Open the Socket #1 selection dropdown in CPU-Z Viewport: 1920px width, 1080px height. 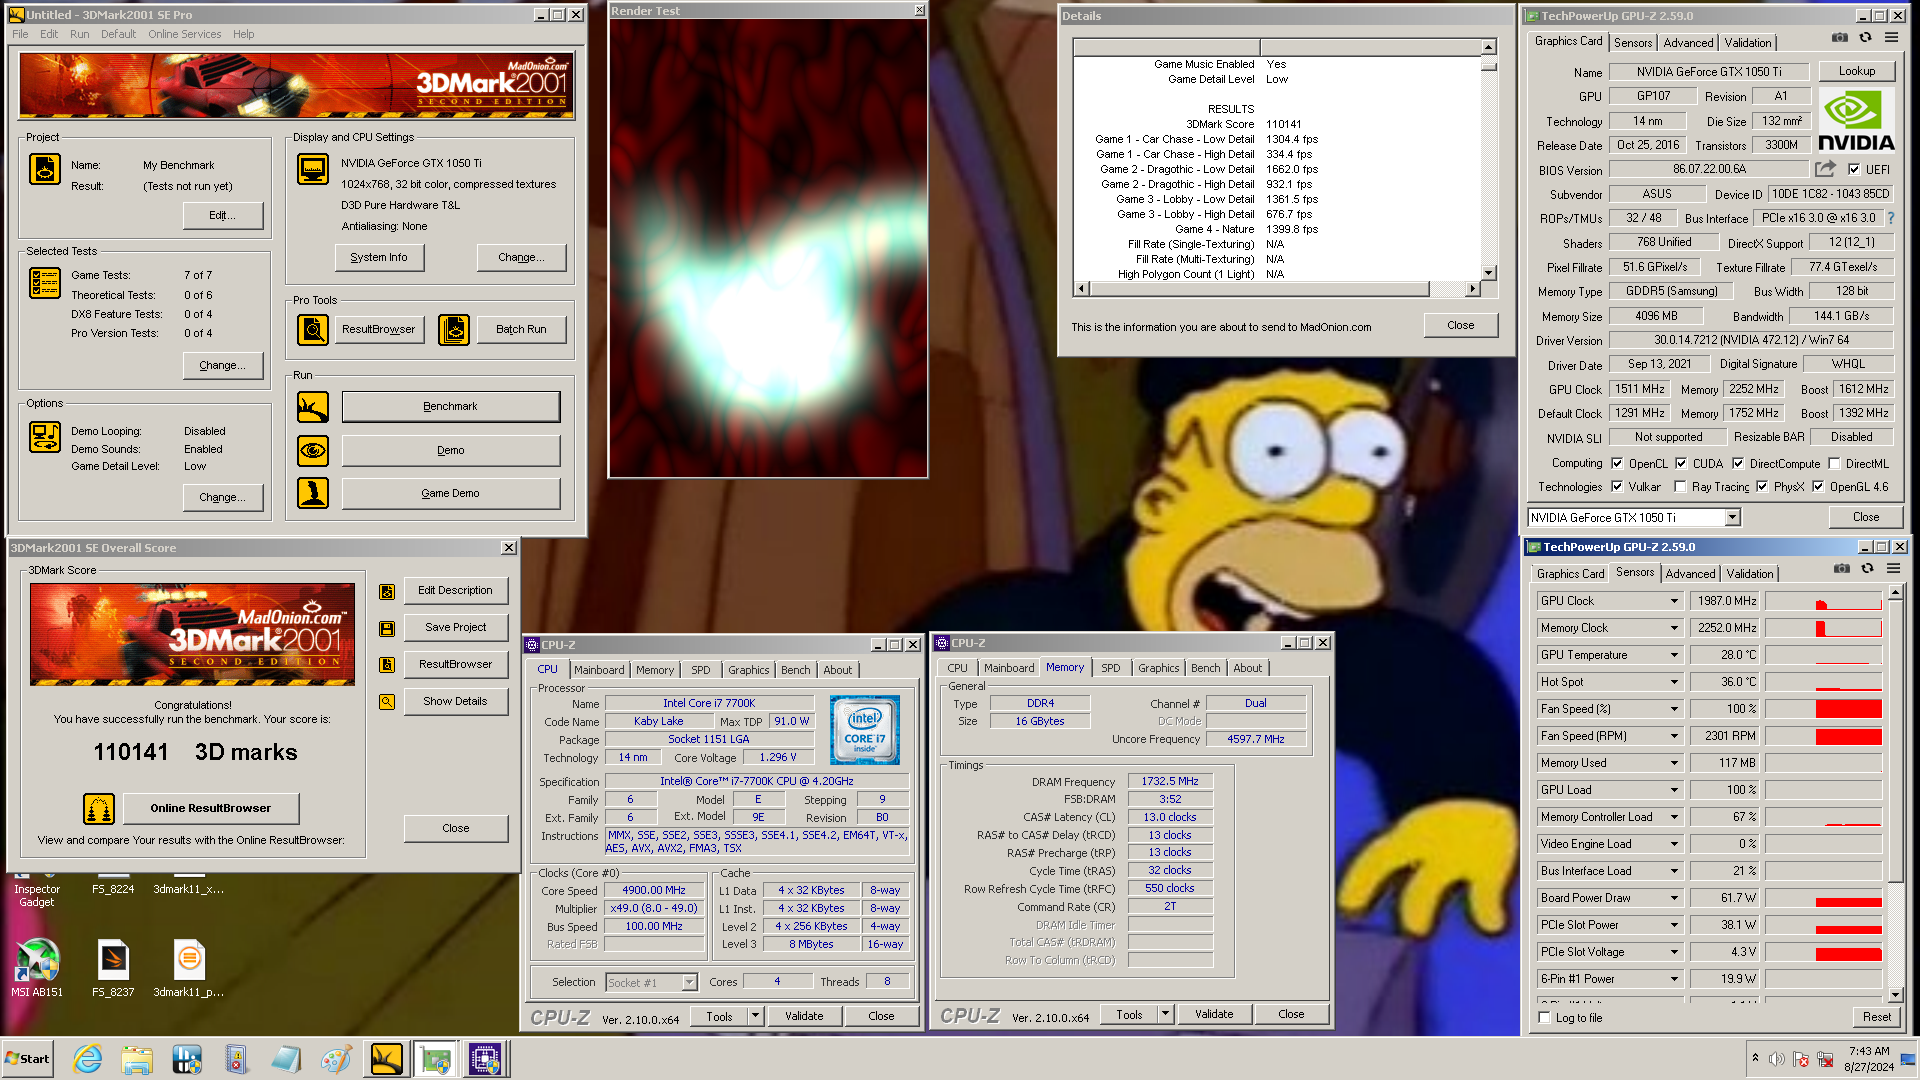tap(689, 983)
